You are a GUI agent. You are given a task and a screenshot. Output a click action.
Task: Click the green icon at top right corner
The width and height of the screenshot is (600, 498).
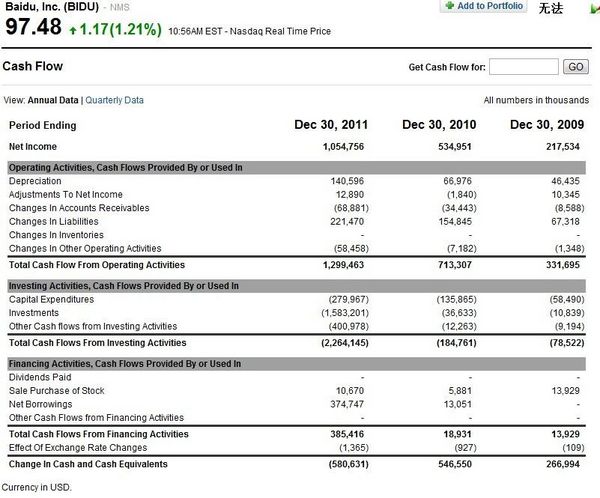point(595,8)
